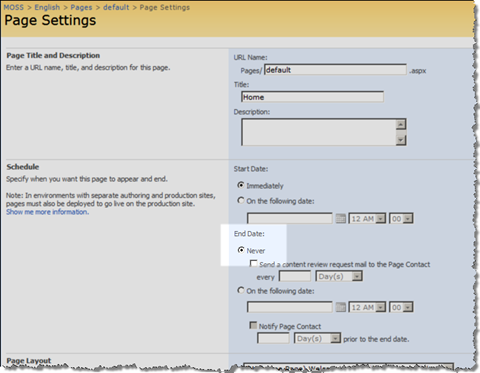Click the Schedule section heading
The height and width of the screenshot is (373, 480).
(23, 167)
